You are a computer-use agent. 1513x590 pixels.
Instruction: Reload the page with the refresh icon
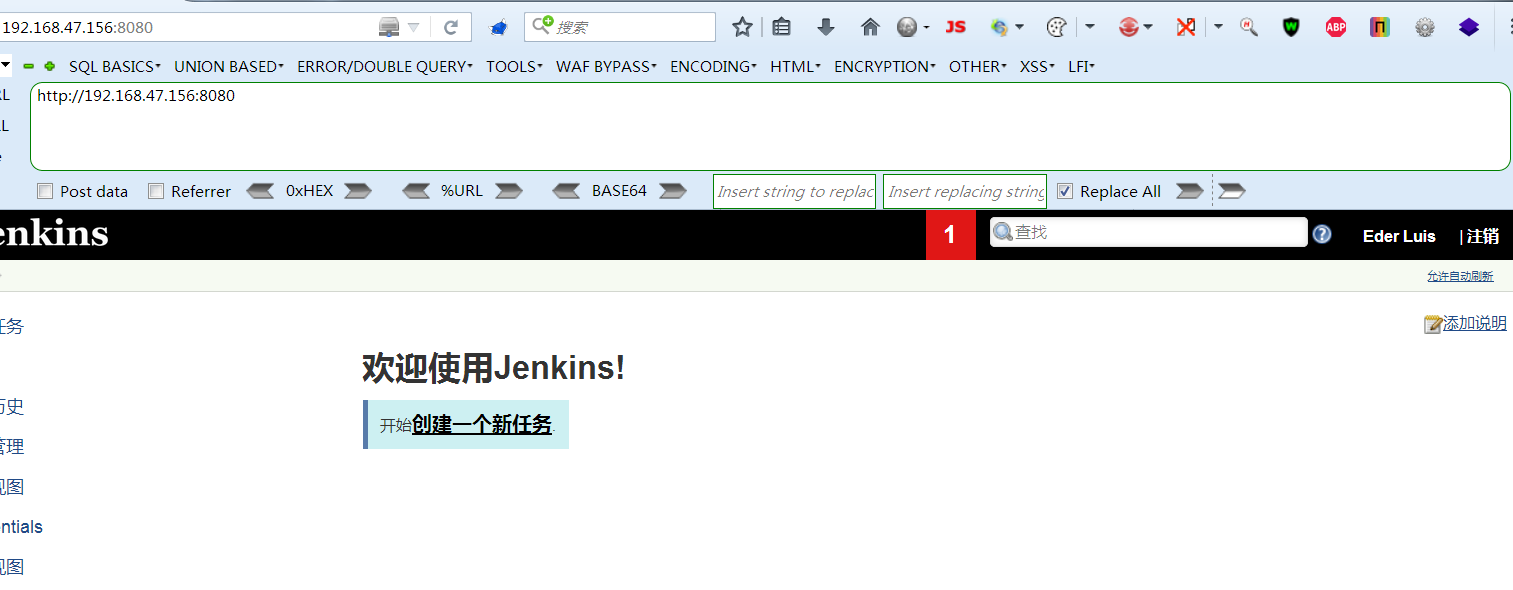451,27
